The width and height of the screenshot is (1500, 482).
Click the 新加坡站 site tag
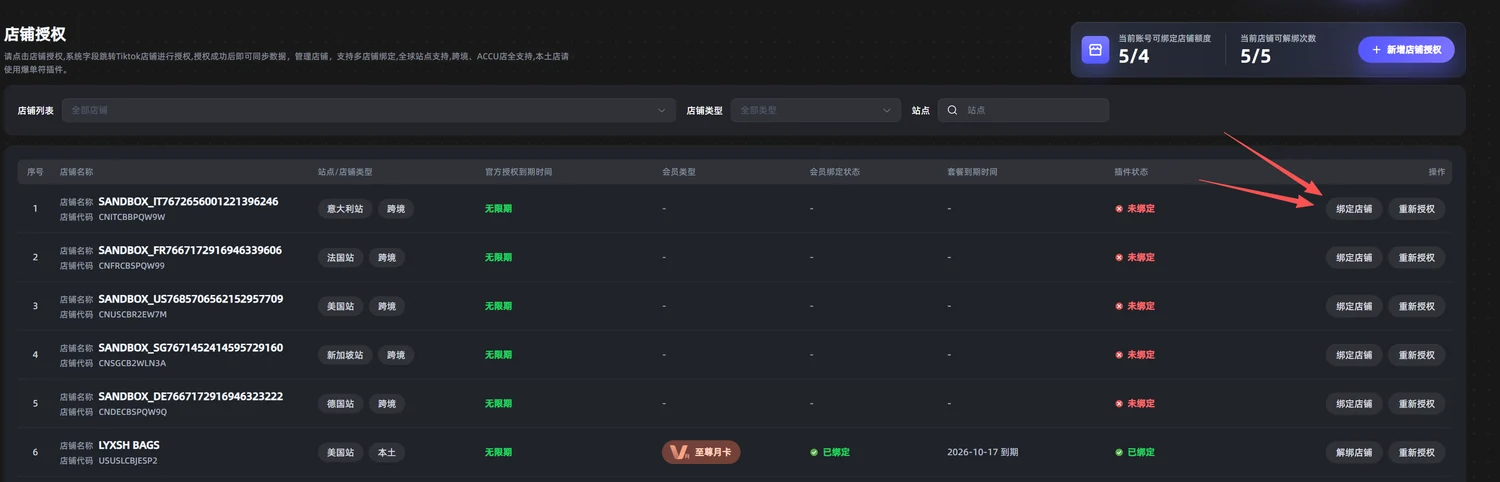click(x=345, y=355)
